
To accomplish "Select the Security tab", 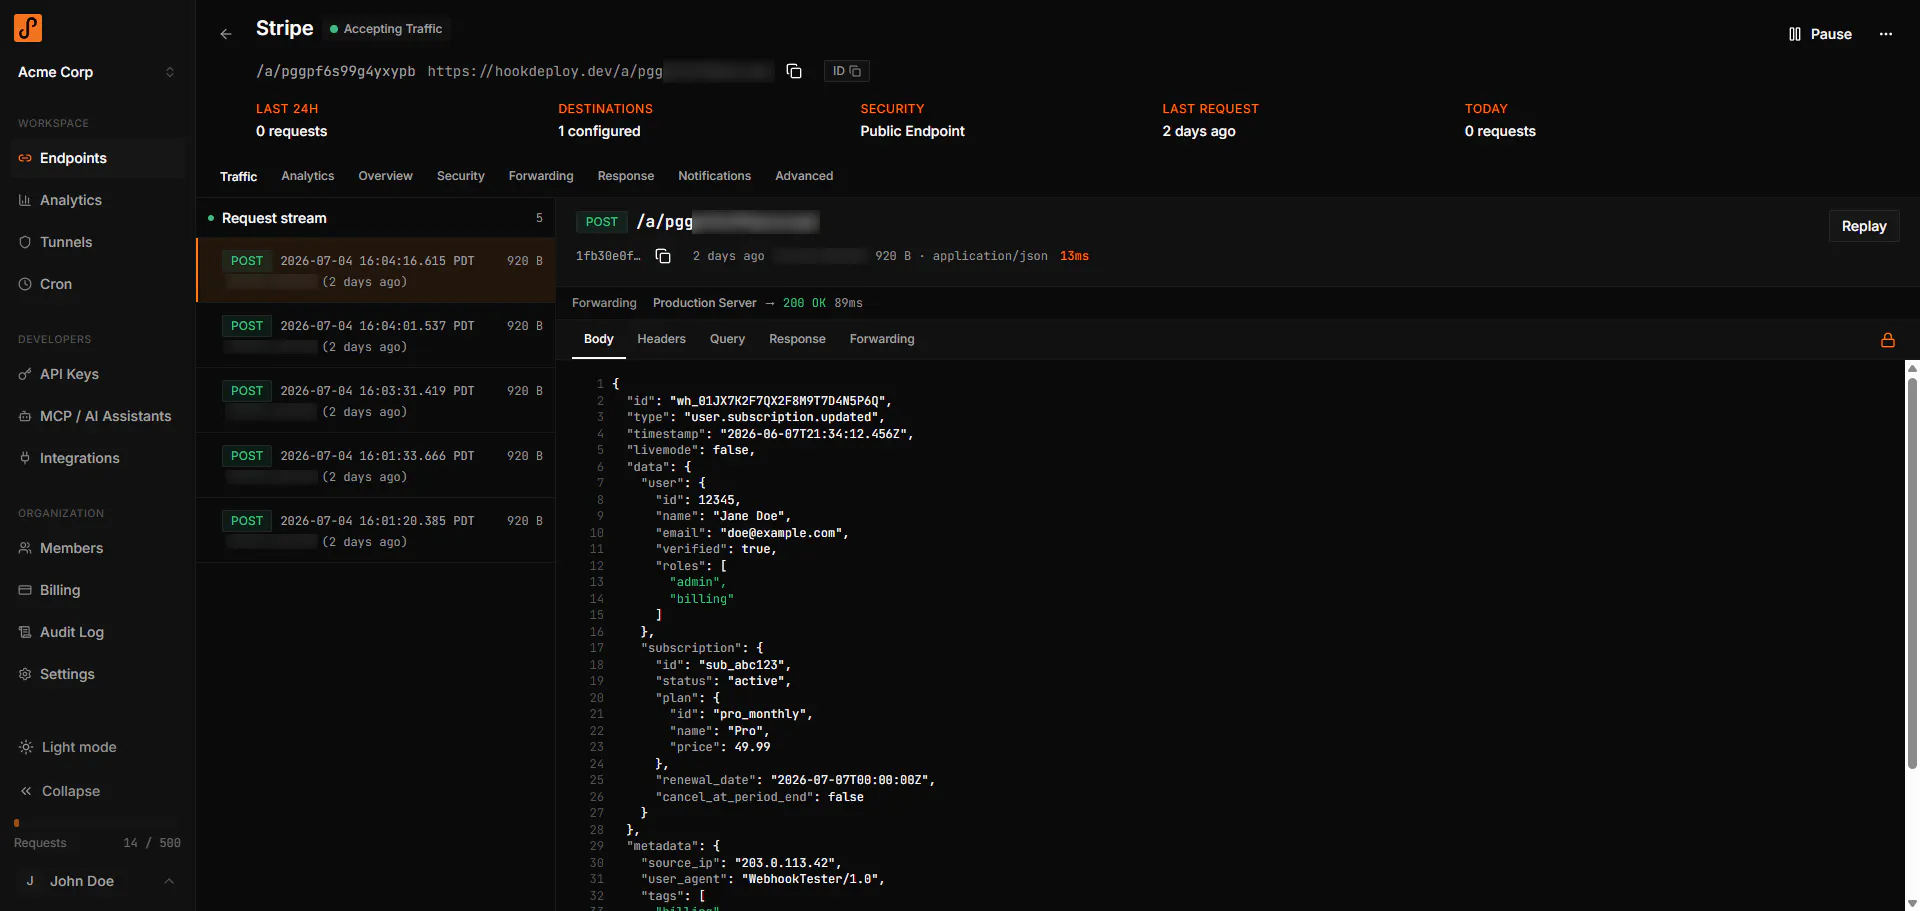I will 460,176.
